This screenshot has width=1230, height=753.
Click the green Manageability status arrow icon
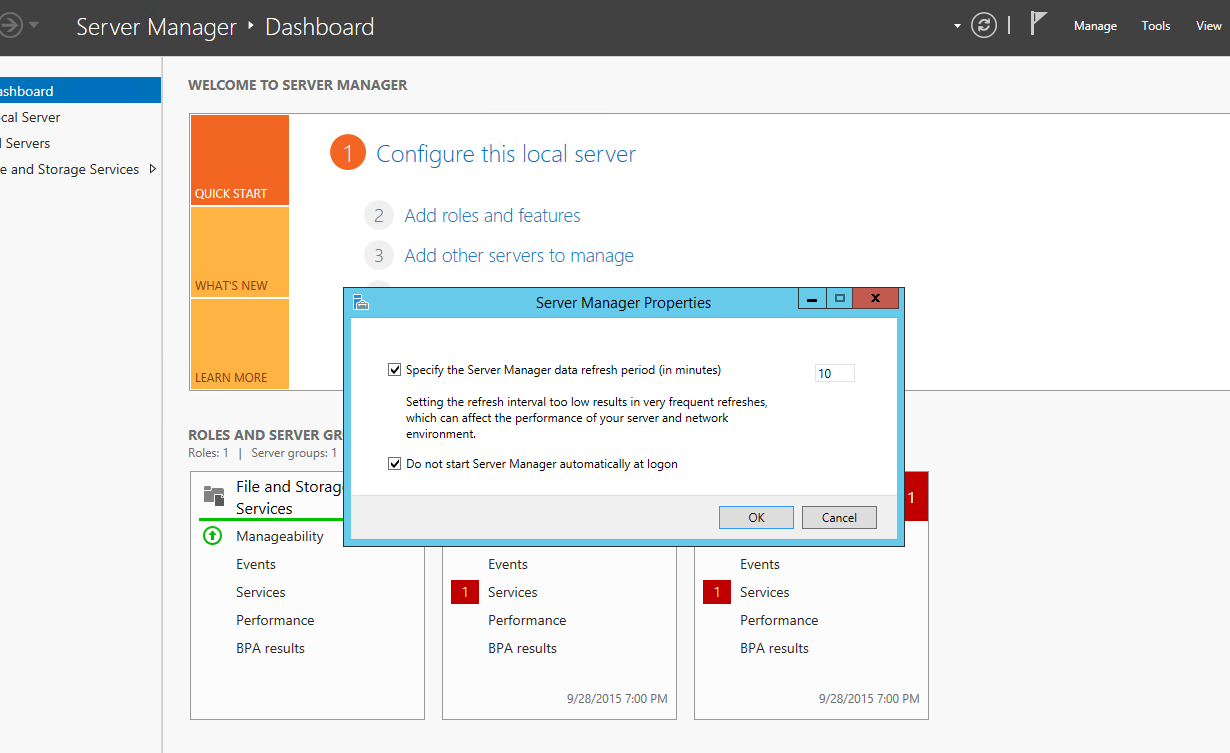click(211, 535)
